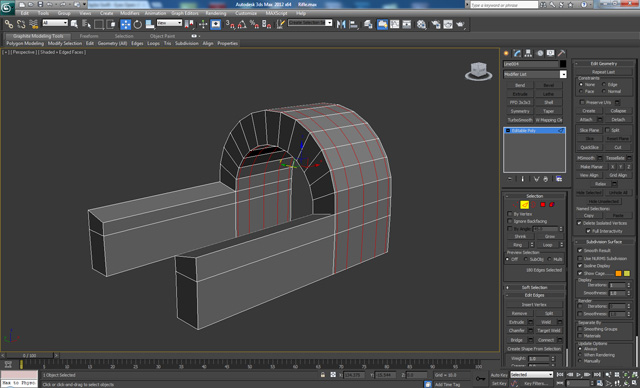
Task: Select Vertex sub-object level icon
Action: click(515, 204)
